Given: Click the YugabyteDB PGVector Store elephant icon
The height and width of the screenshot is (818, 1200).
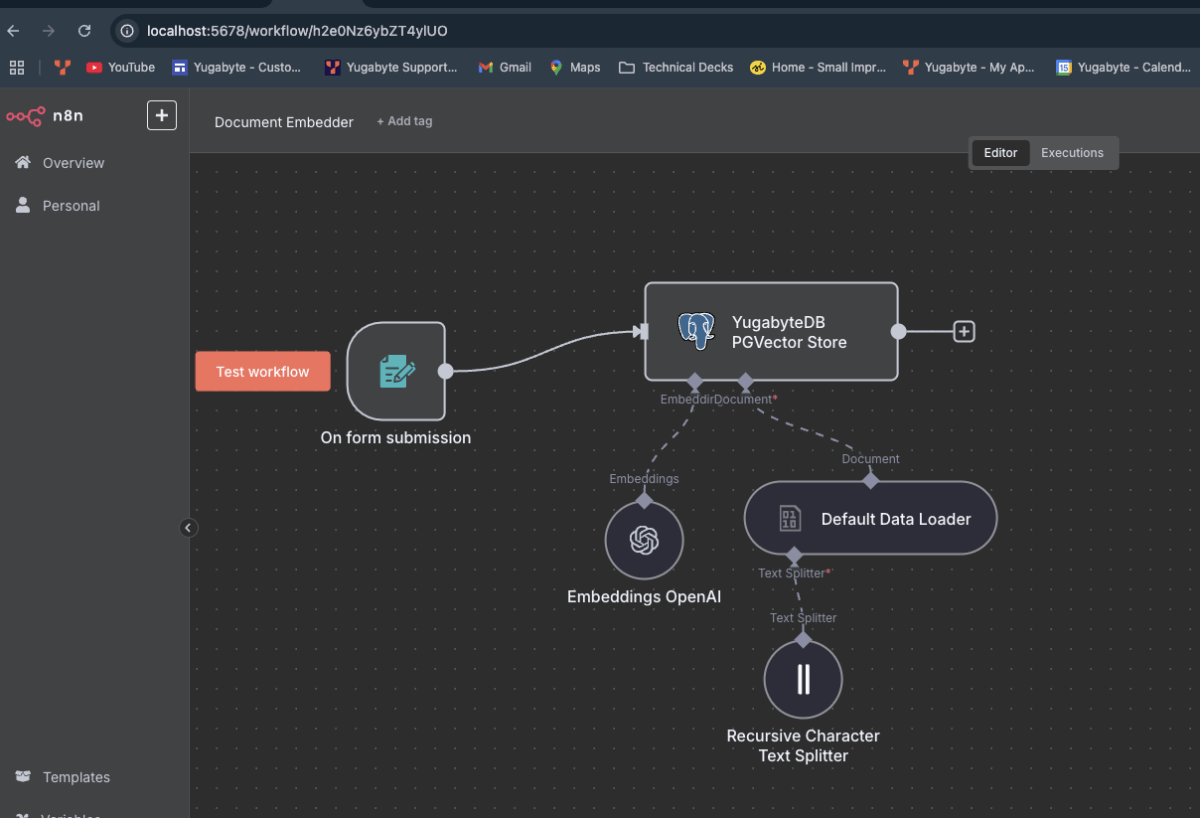Looking at the screenshot, I should [x=696, y=331].
